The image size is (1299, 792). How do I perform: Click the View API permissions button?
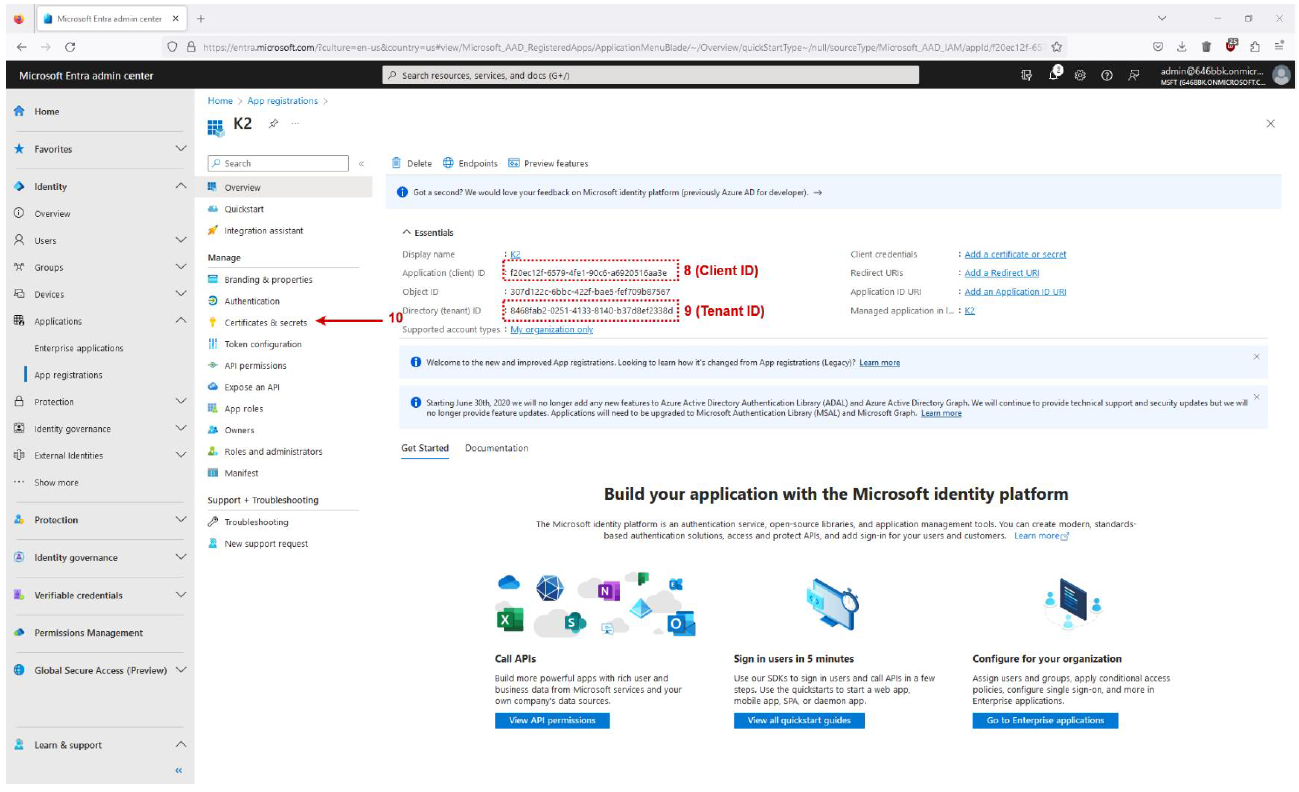coord(551,720)
